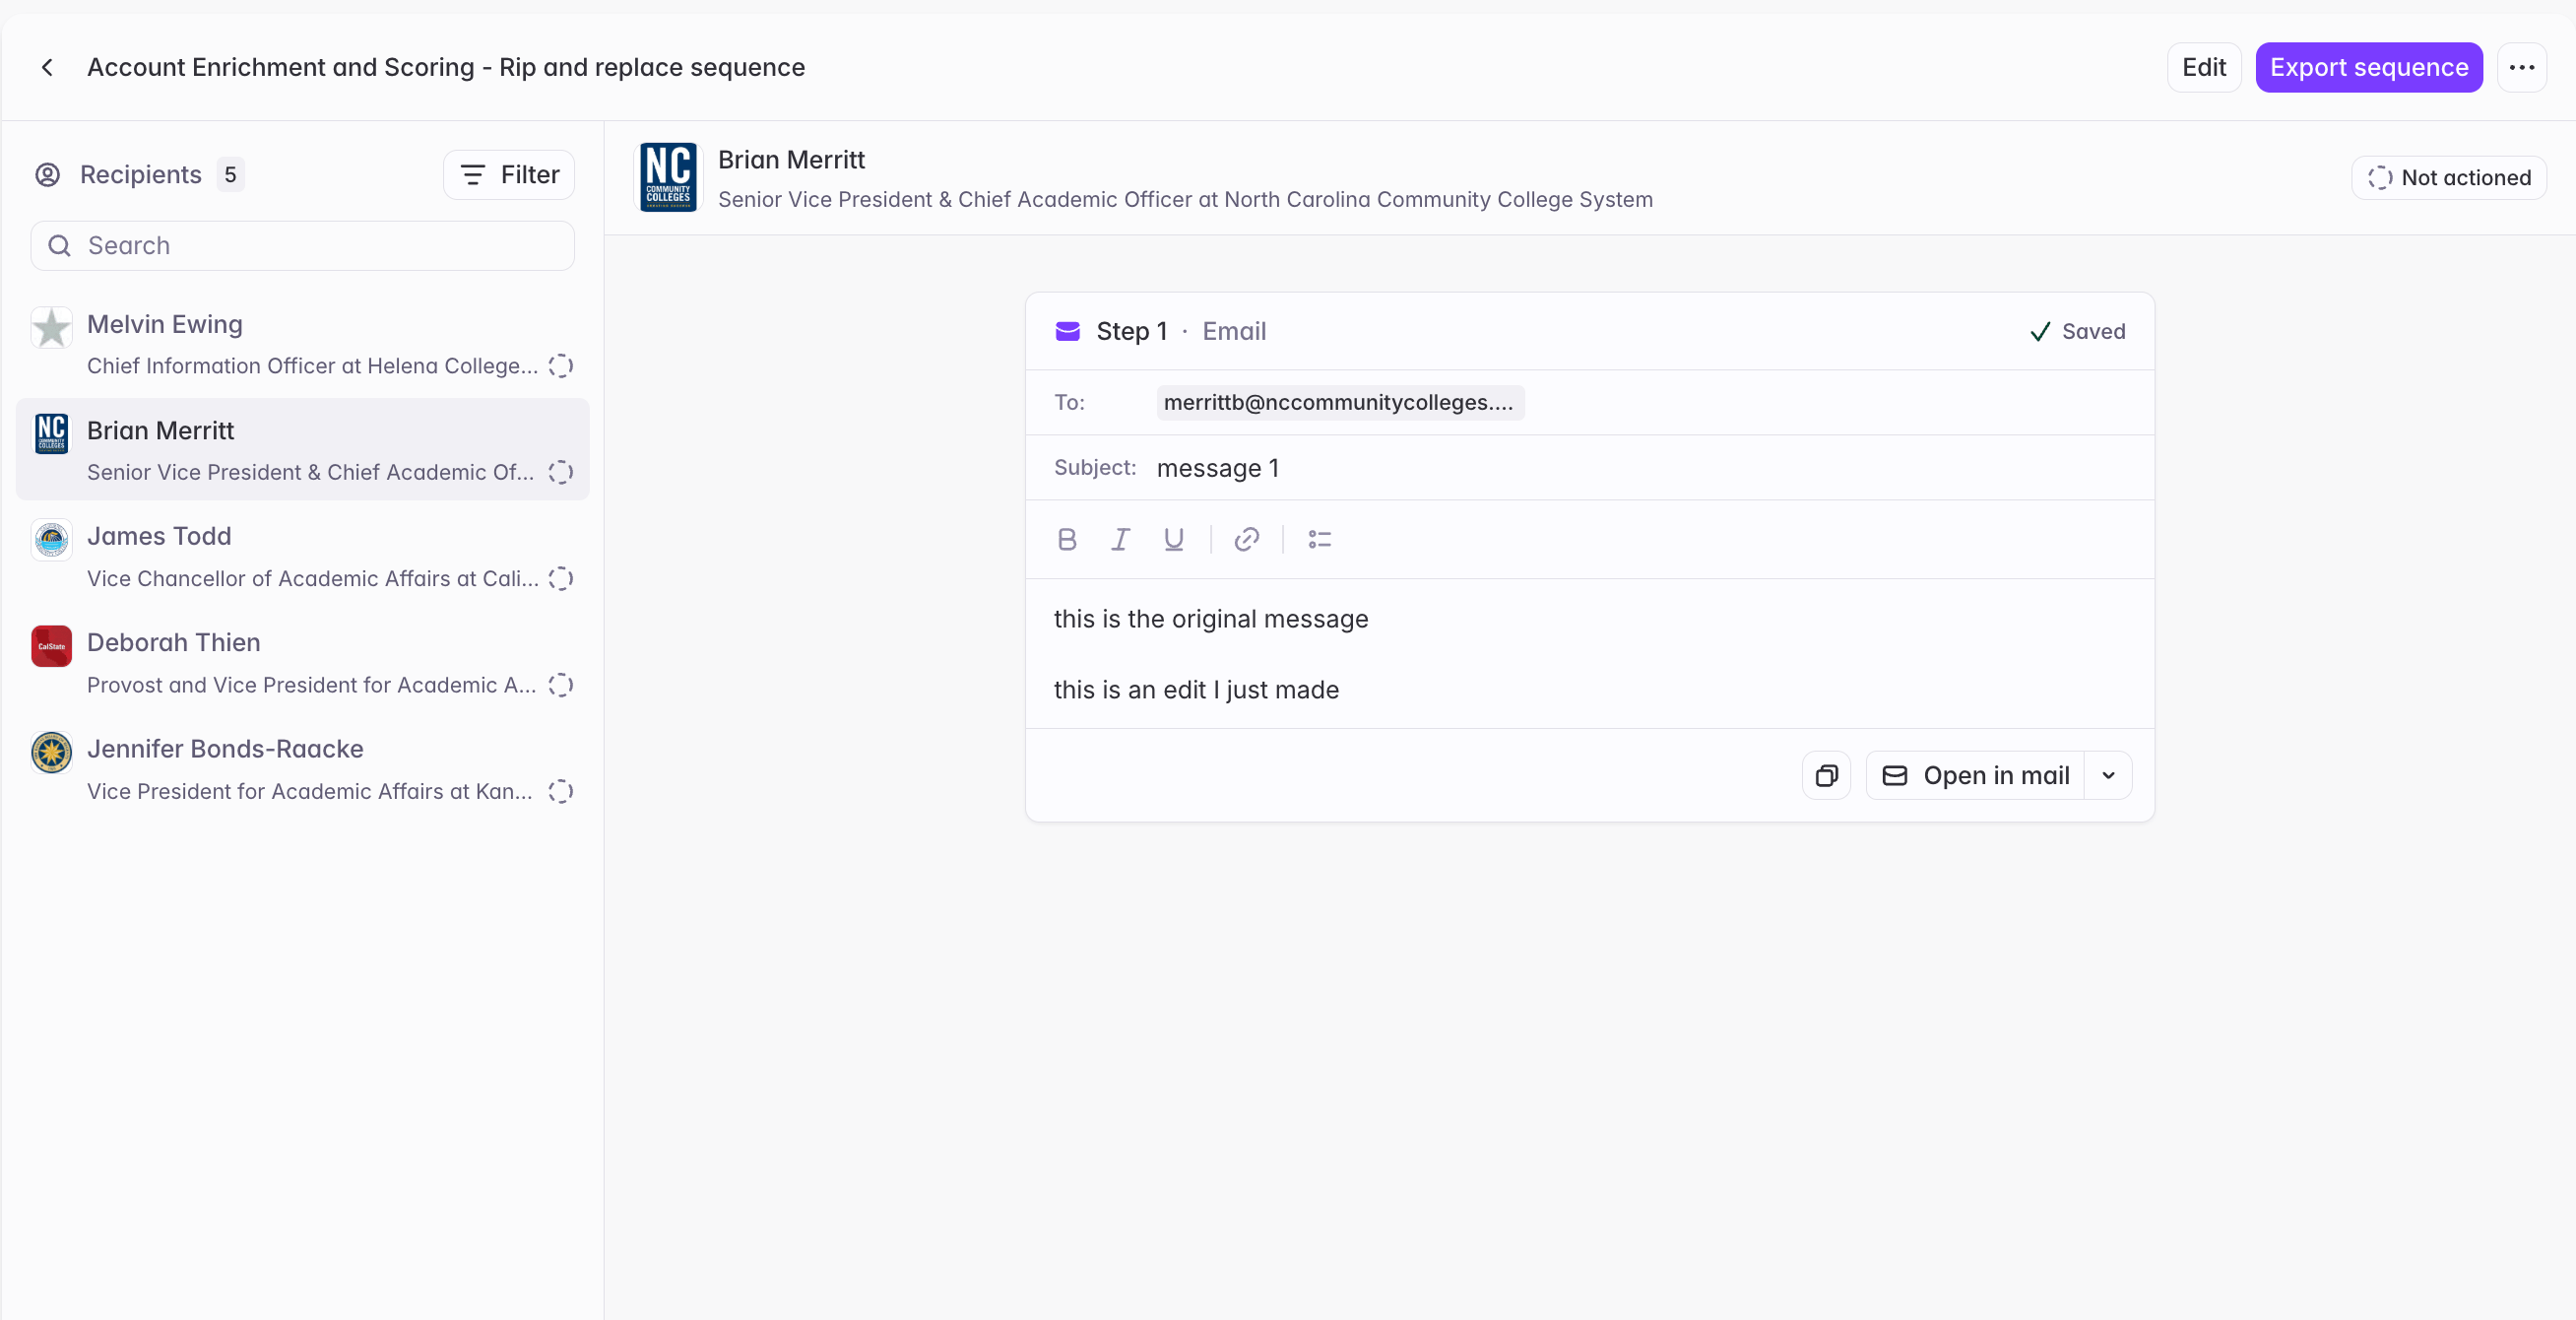
Task: Select recipient Brian Merritt in the list
Action: [302, 449]
